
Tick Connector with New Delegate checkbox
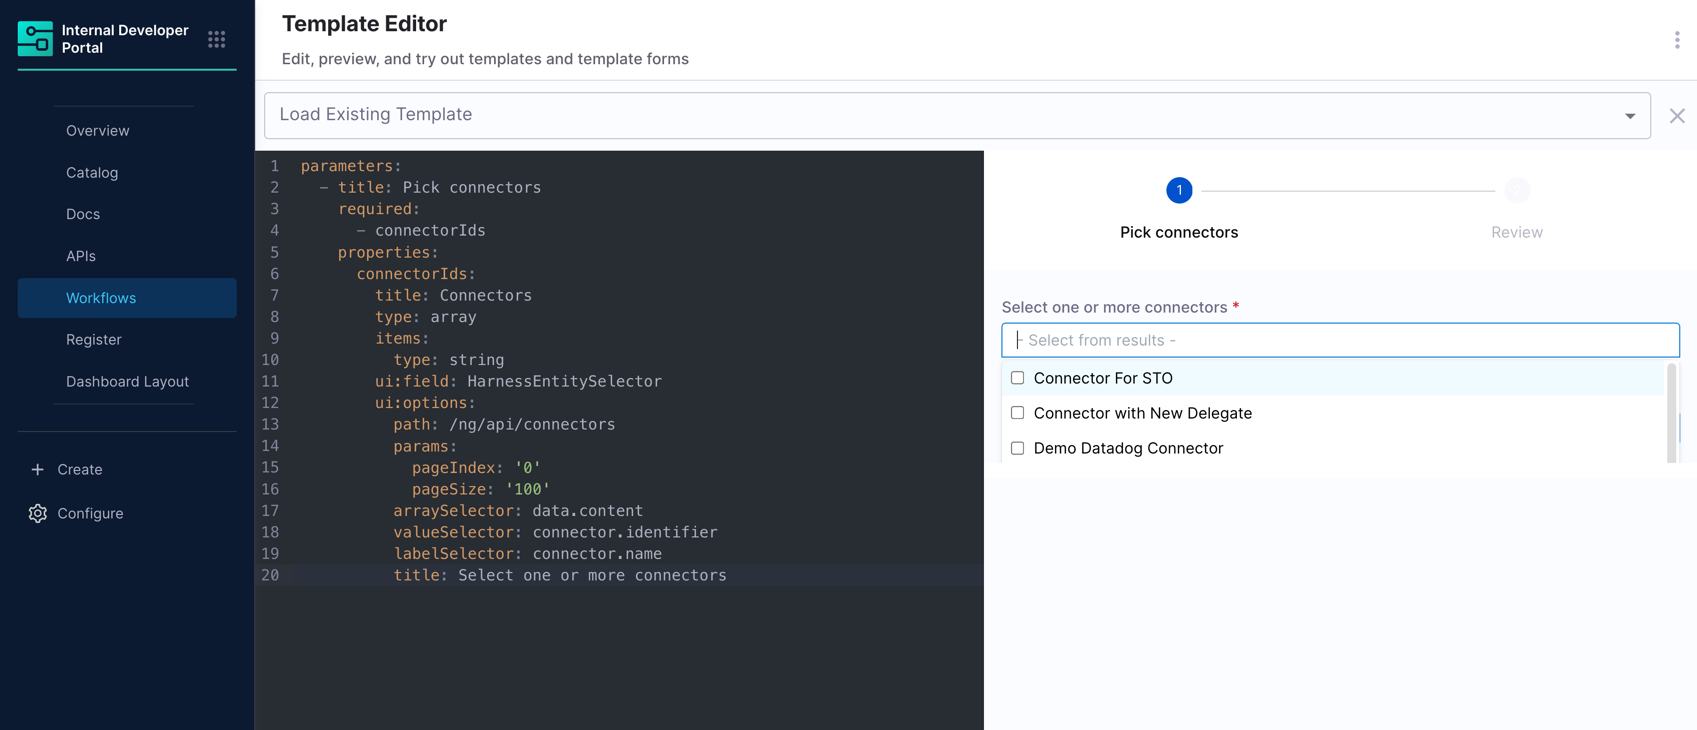coord(1017,413)
